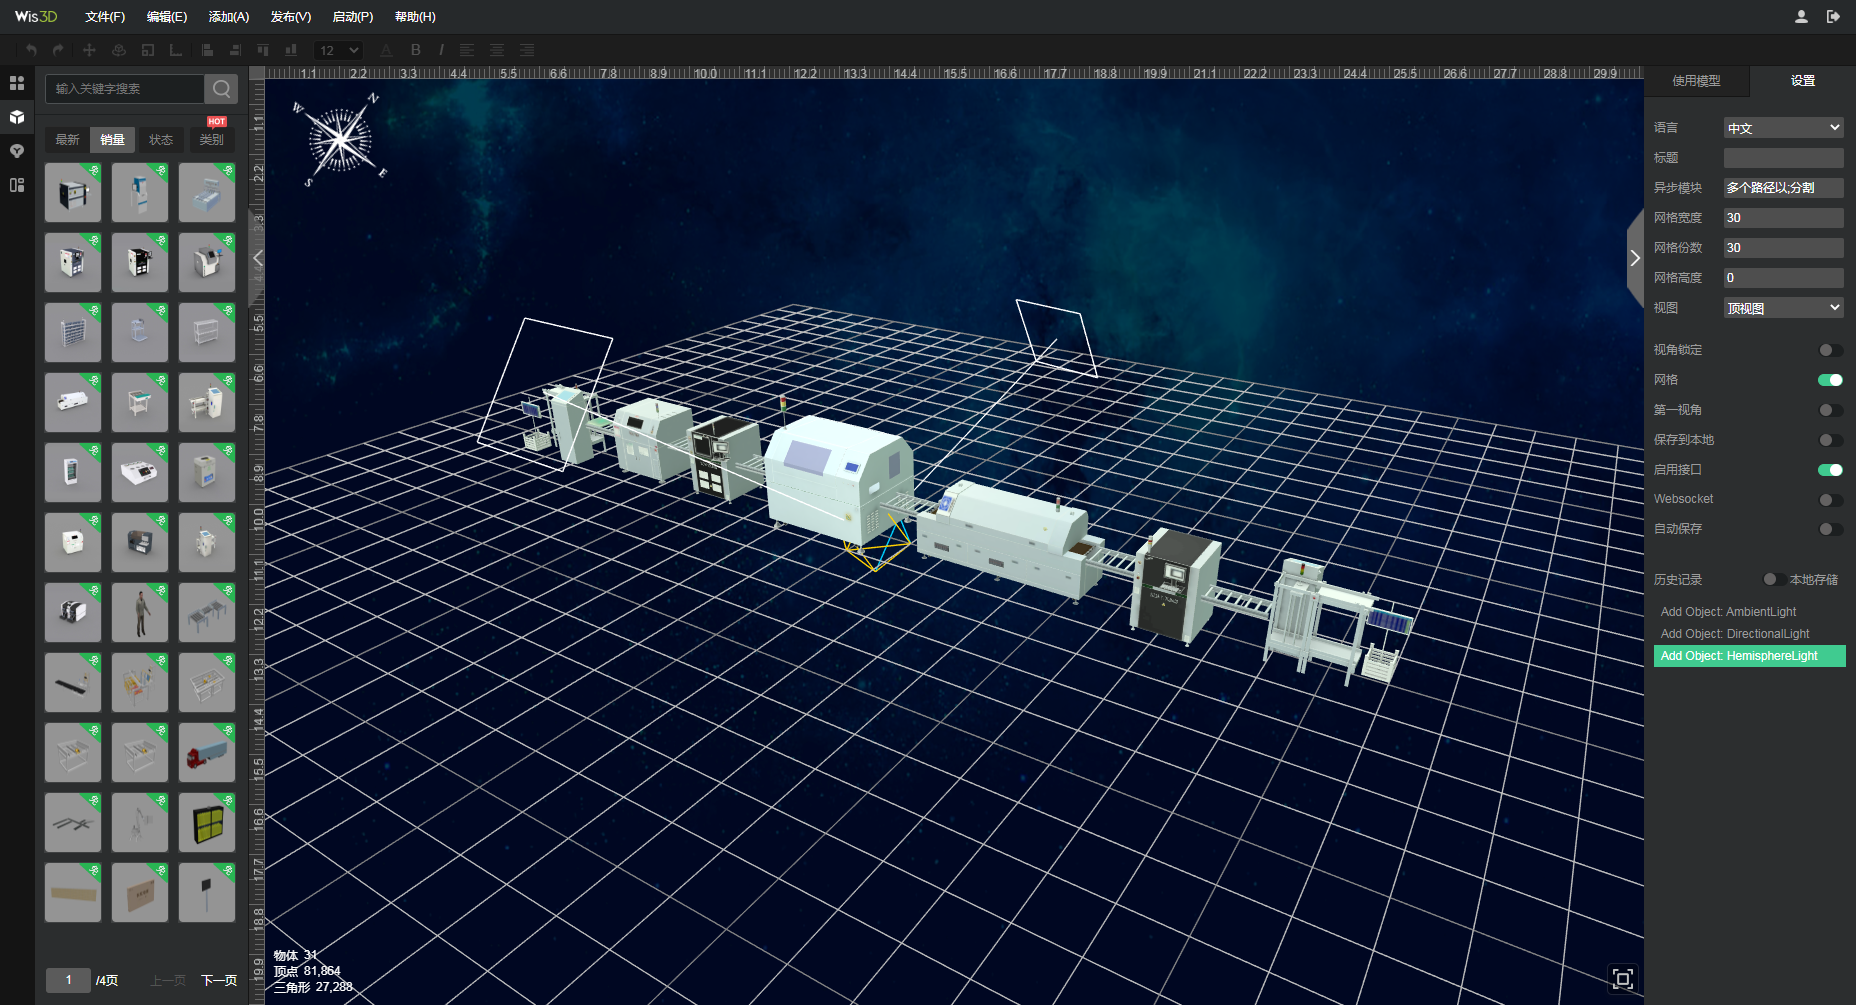Select the standing person model thumbnail
Image resolution: width=1856 pixels, height=1005 pixels.
(140, 612)
